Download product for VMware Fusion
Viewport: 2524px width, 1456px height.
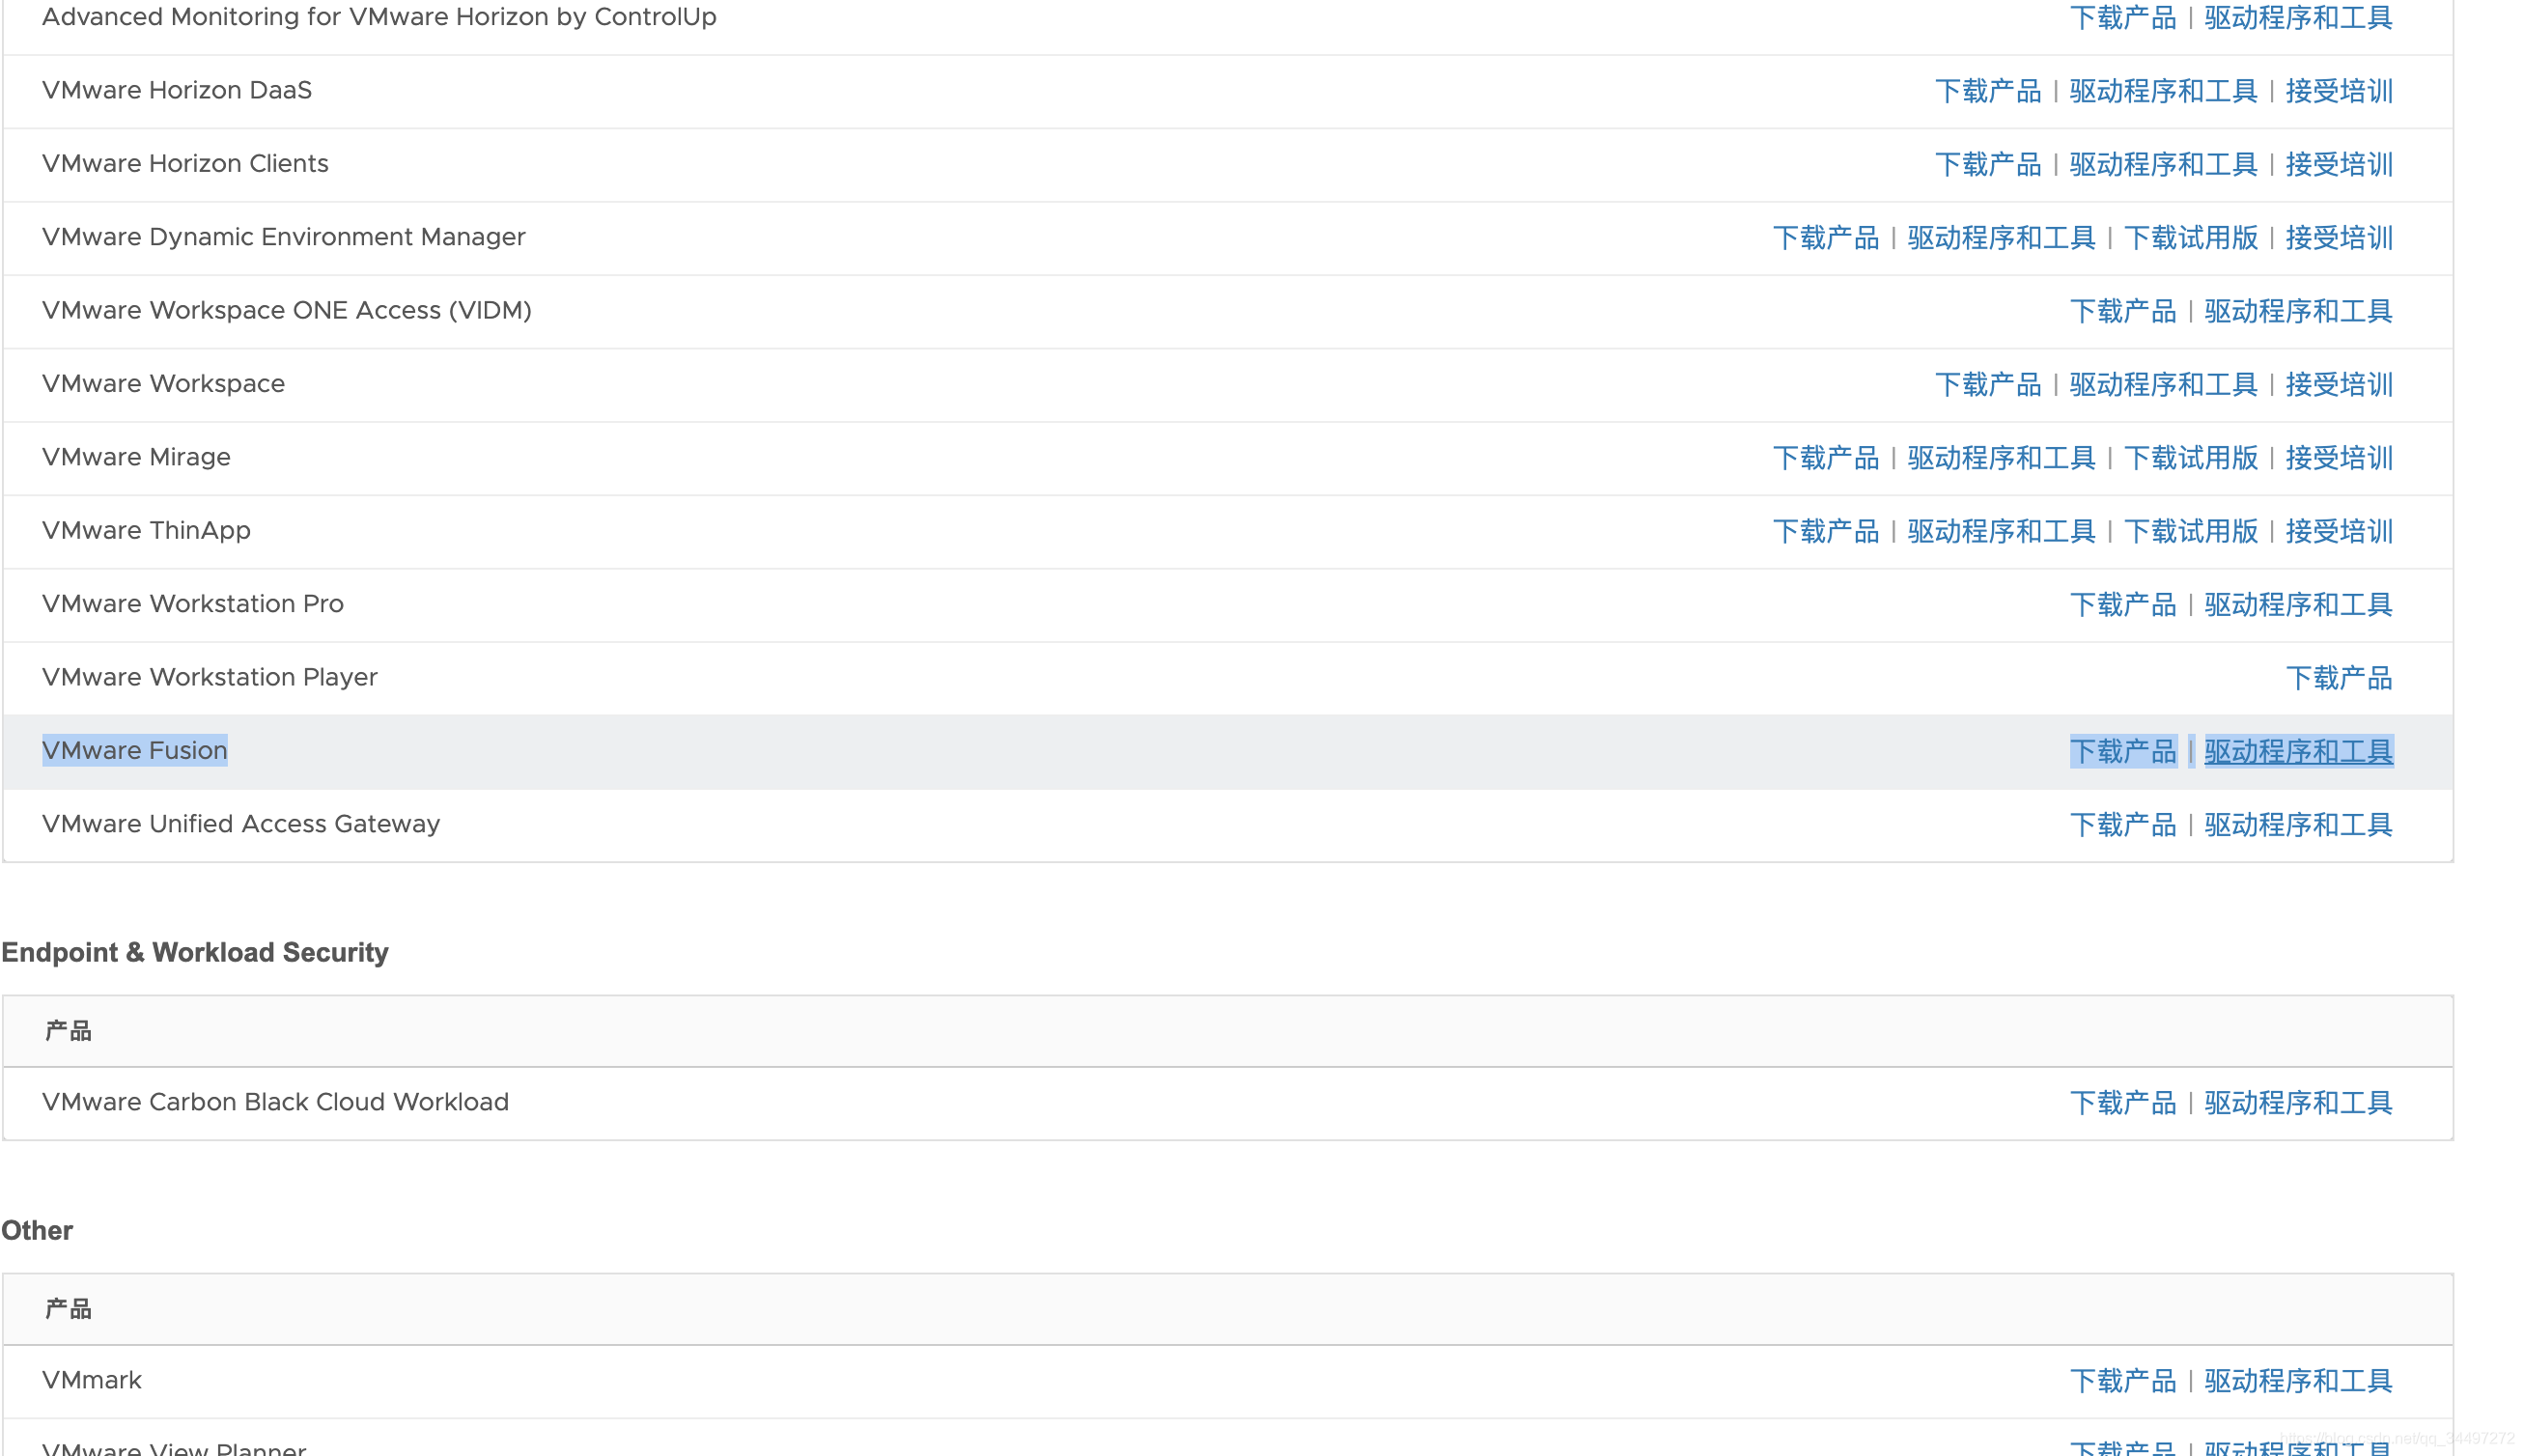2122,751
